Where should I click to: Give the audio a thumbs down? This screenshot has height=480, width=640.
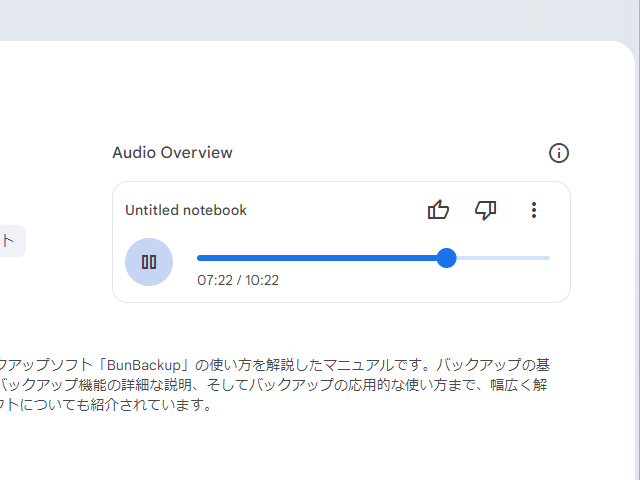click(x=485, y=210)
